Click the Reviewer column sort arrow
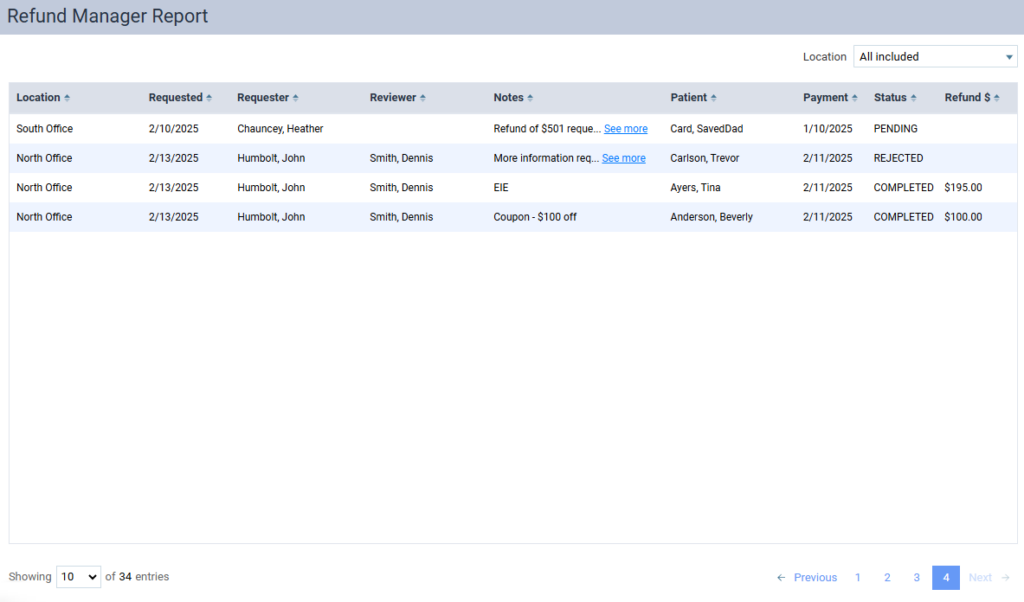 423,98
